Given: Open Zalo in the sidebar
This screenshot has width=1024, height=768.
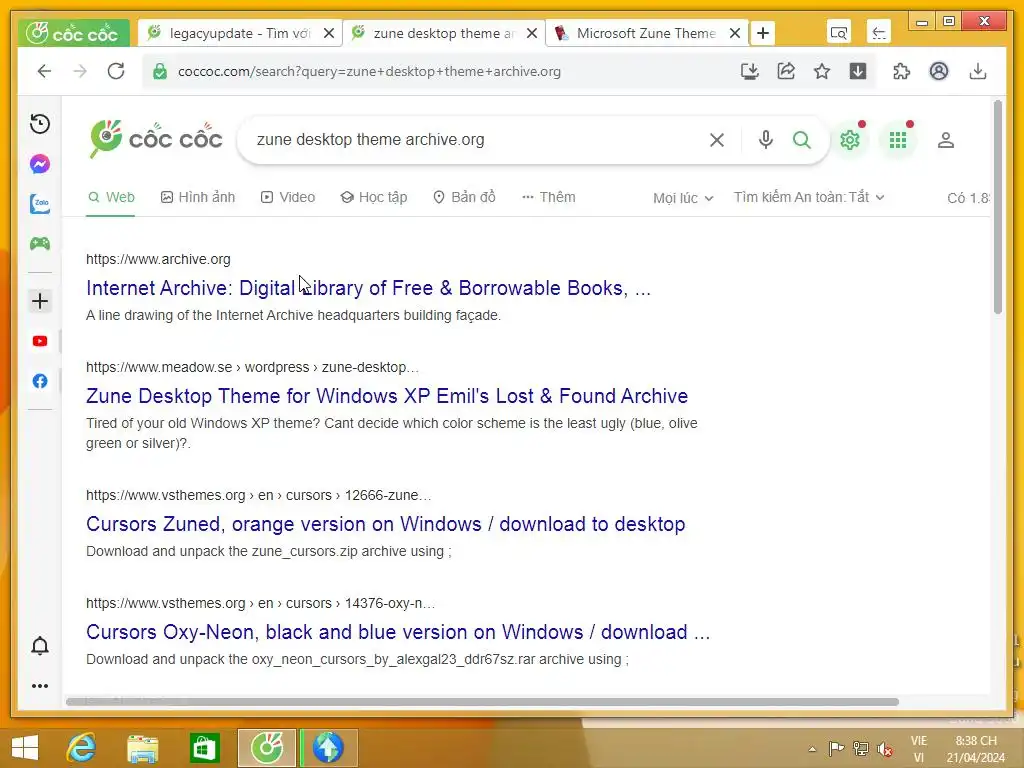Looking at the screenshot, I should [x=40, y=204].
